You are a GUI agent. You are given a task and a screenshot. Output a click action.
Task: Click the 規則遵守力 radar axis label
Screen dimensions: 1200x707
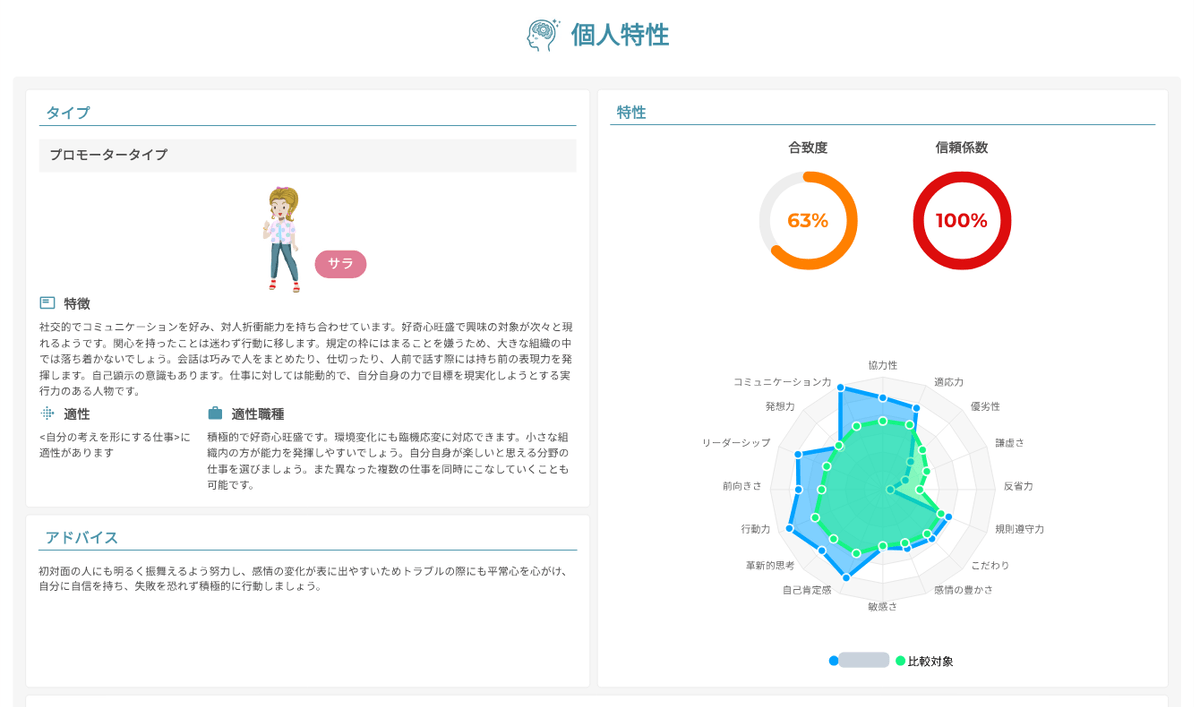coord(1019,529)
